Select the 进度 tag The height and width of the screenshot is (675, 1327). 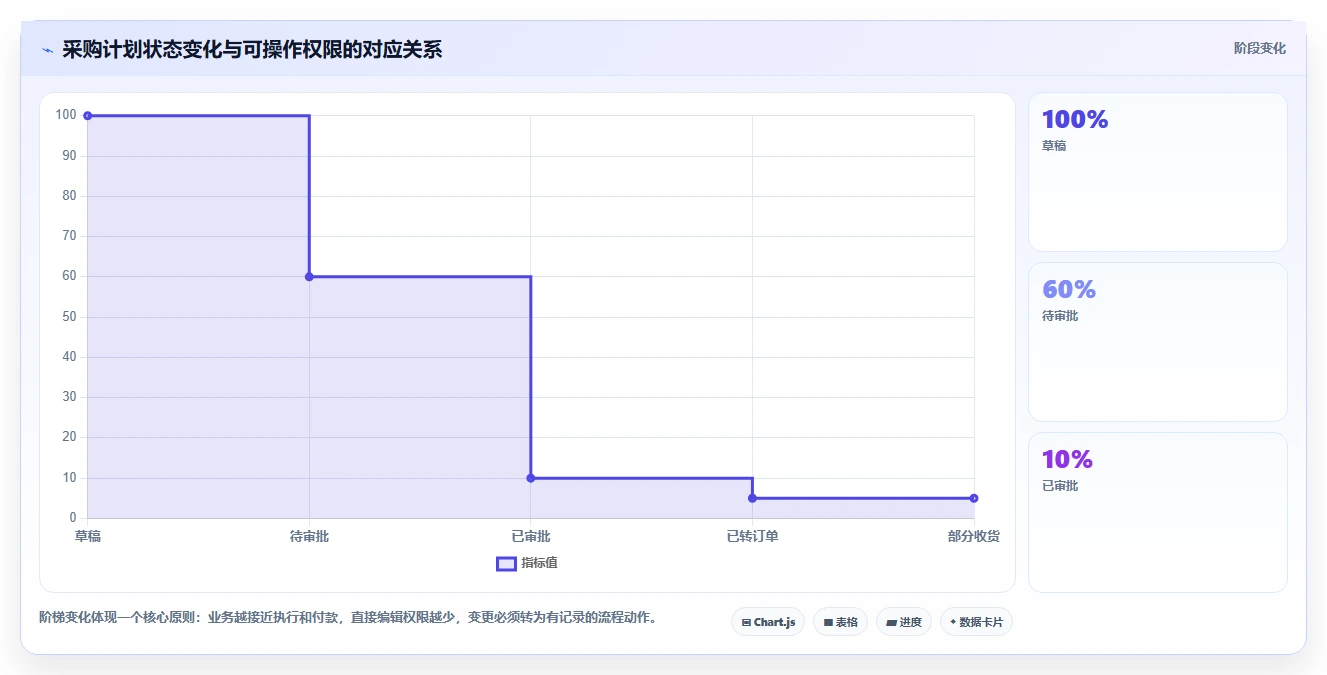pyautogui.click(x=904, y=622)
